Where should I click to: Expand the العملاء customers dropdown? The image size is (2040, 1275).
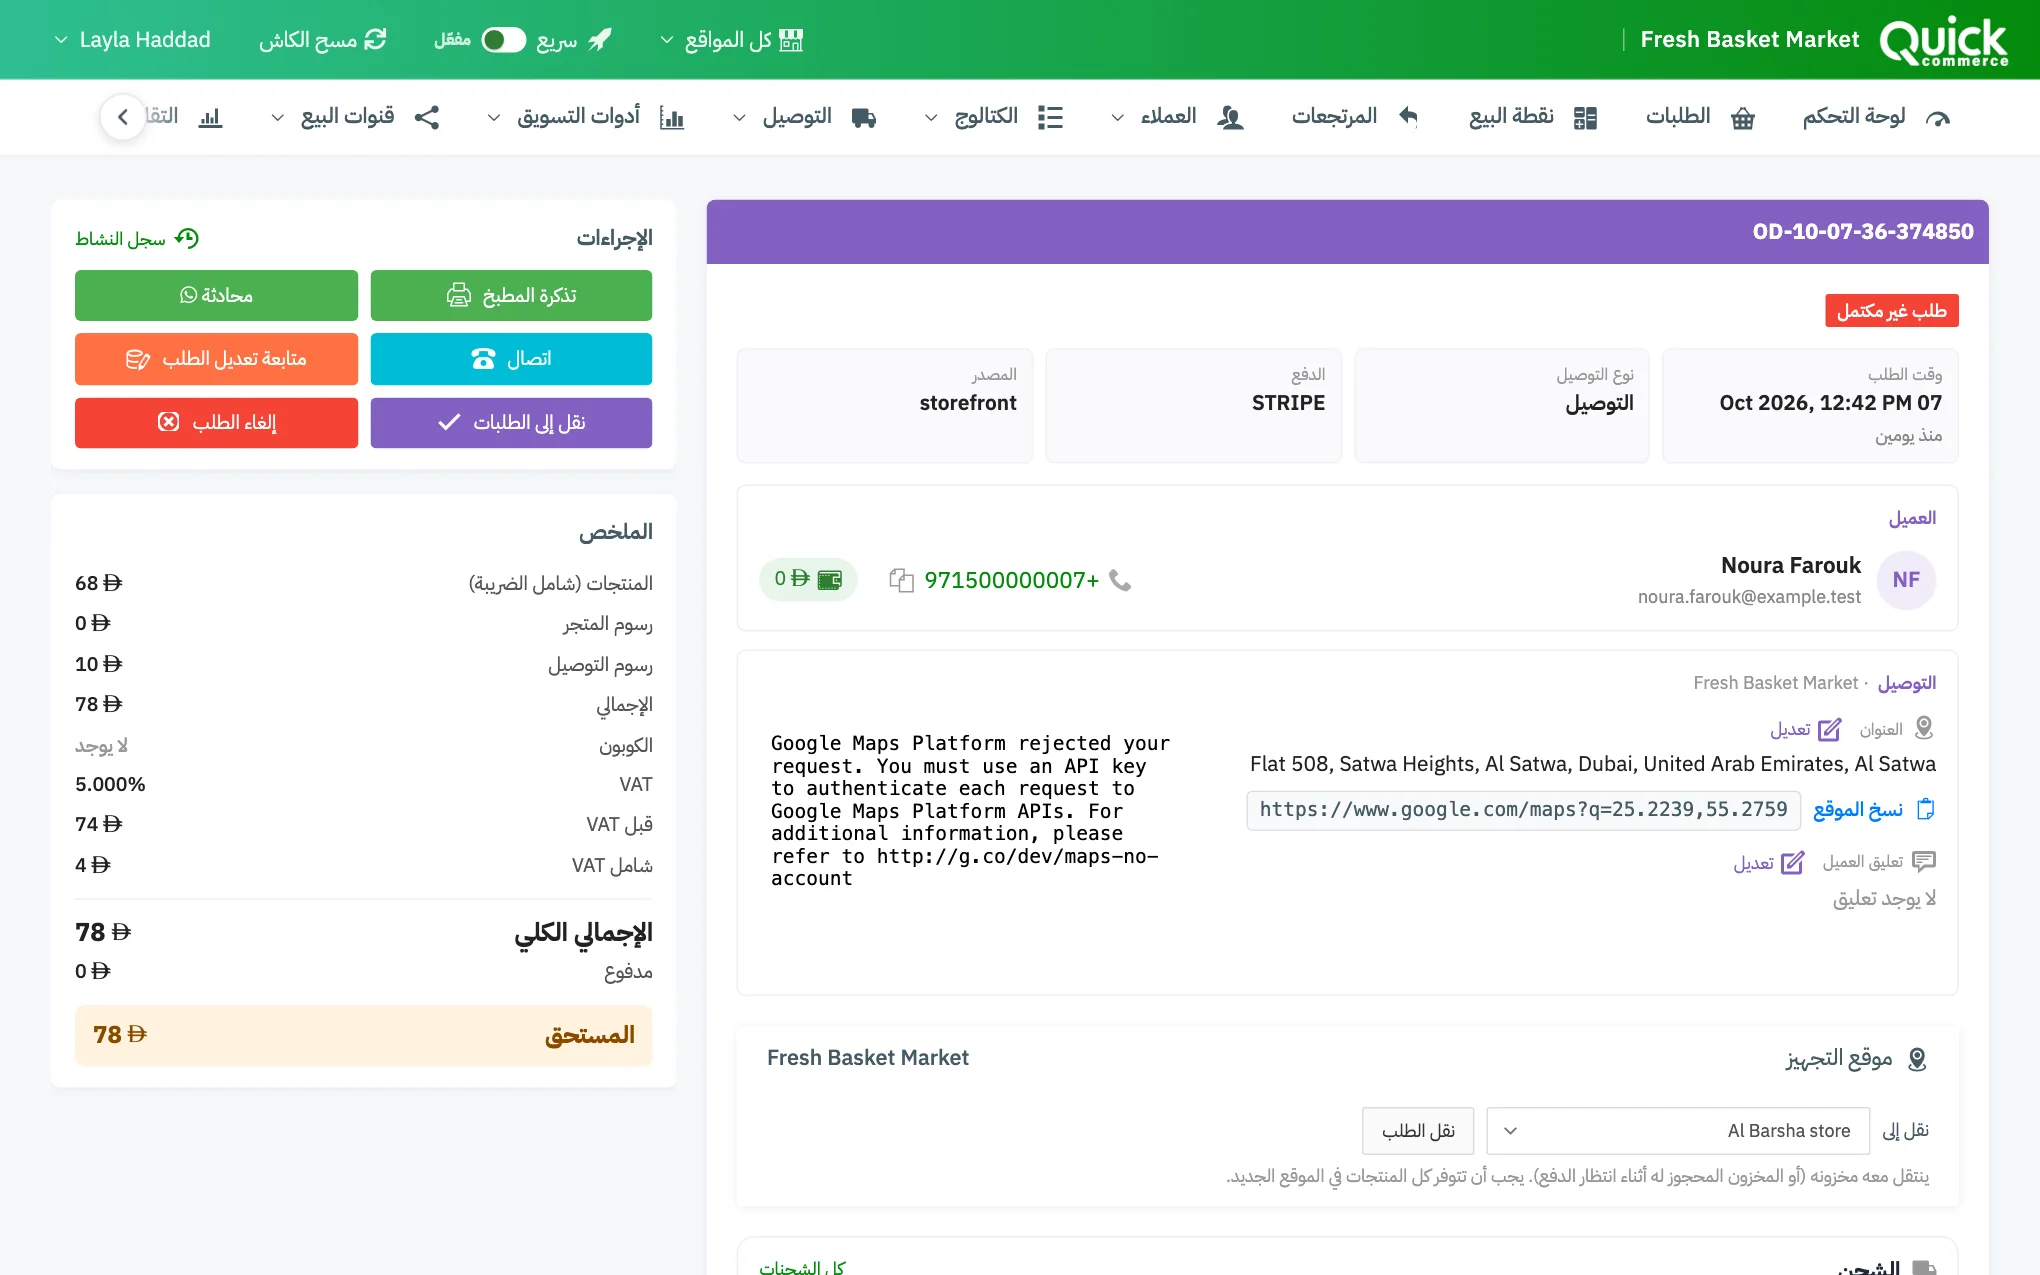point(1177,117)
